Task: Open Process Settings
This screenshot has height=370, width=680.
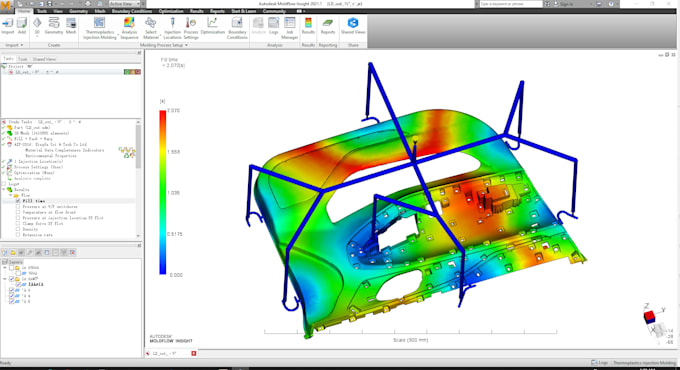Action: [191, 28]
